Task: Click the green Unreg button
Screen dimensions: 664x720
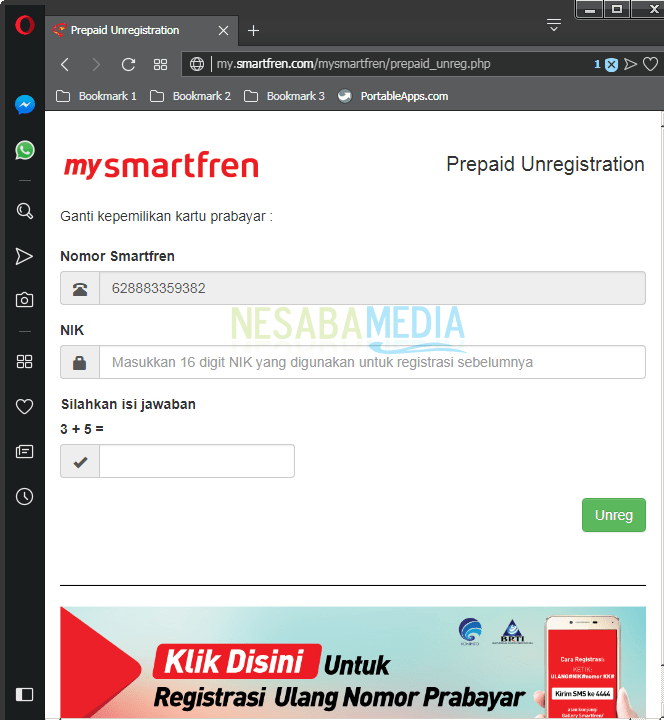Action: pyautogui.click(x=614, y=515)
